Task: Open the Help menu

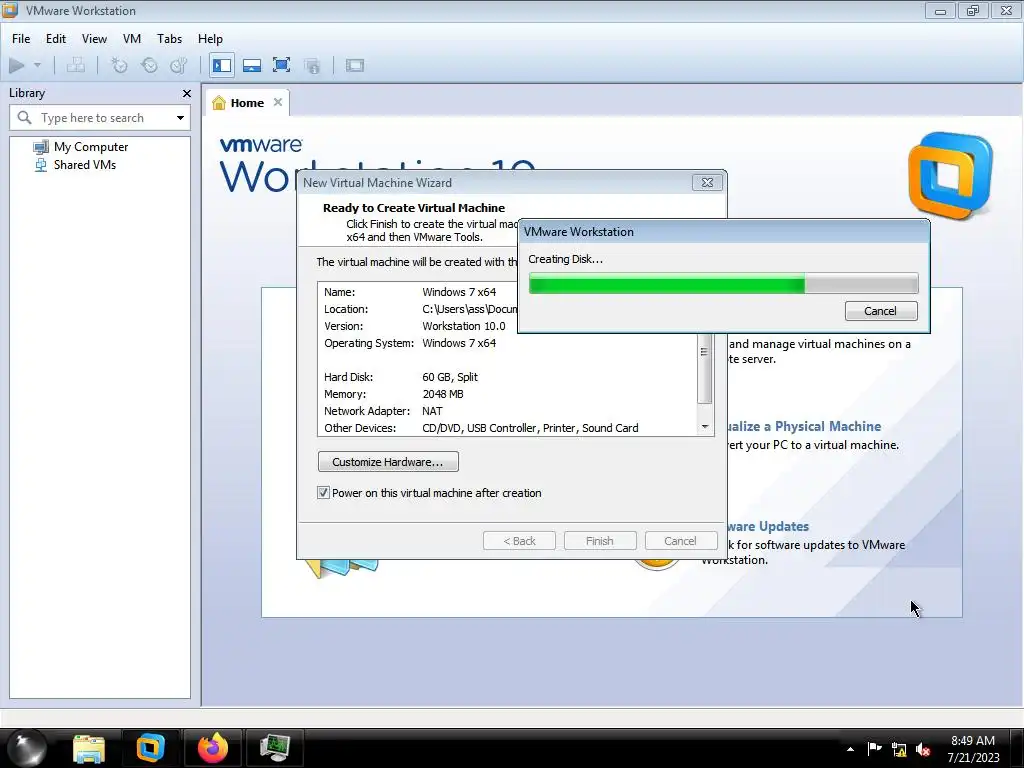Action: [x=210, y=39]
